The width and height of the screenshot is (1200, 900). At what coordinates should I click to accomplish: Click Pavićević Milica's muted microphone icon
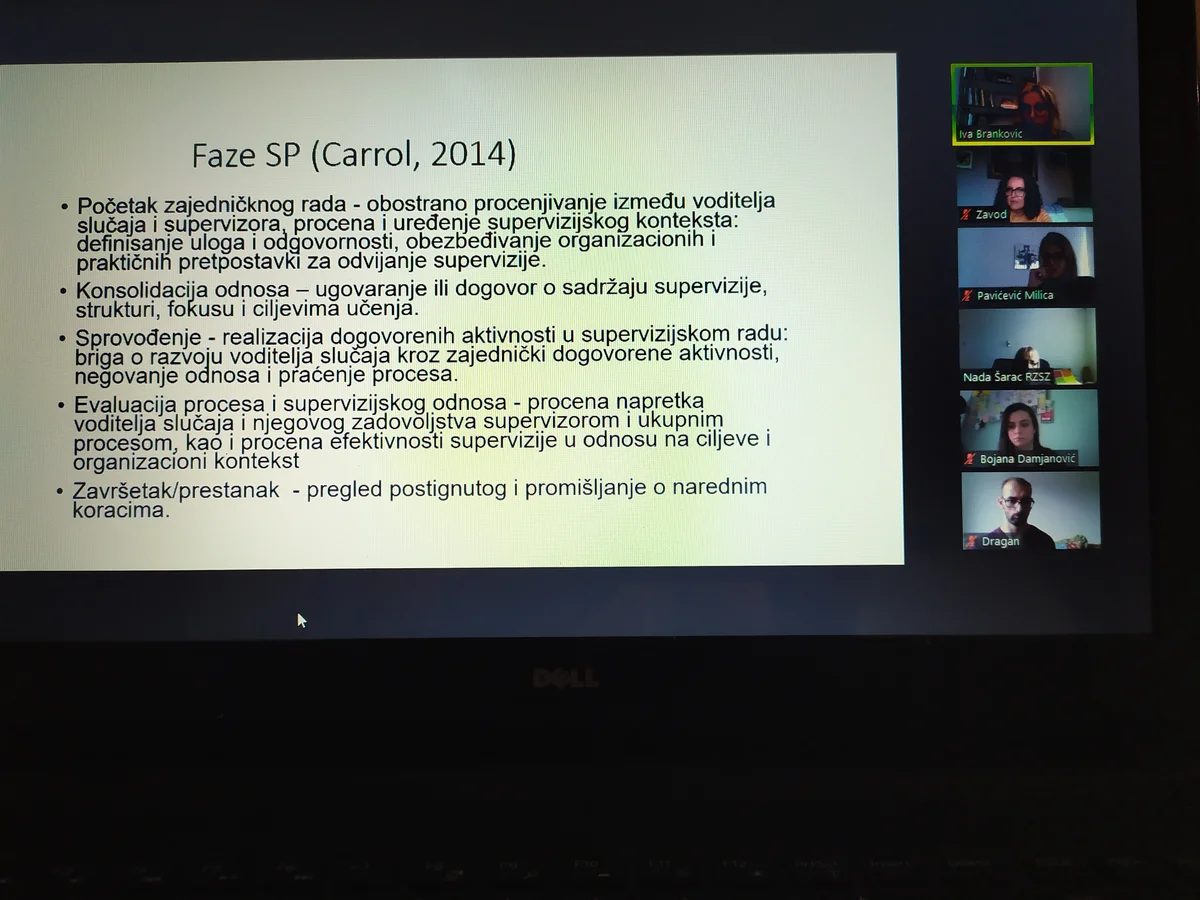pyautogui.click(x=967, y=295)
